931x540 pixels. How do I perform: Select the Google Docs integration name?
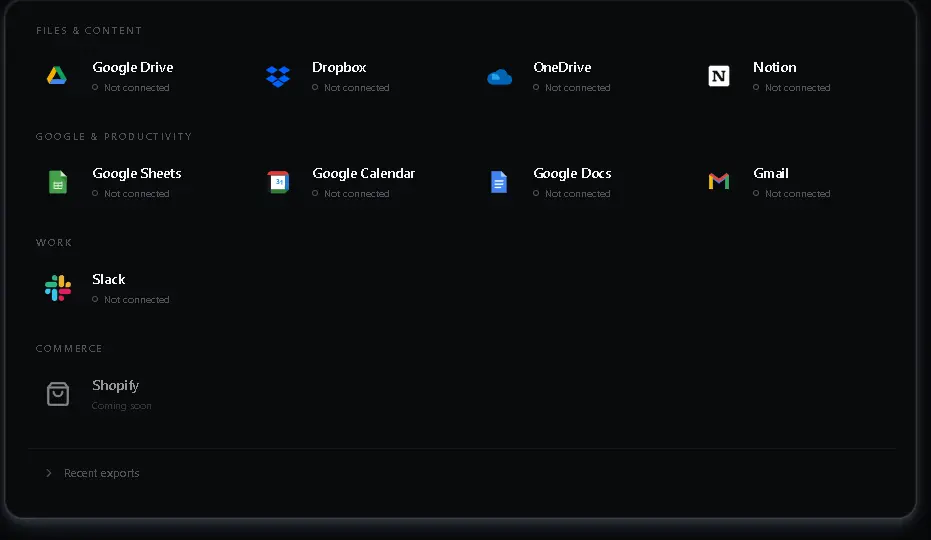[x=572, y=173]
